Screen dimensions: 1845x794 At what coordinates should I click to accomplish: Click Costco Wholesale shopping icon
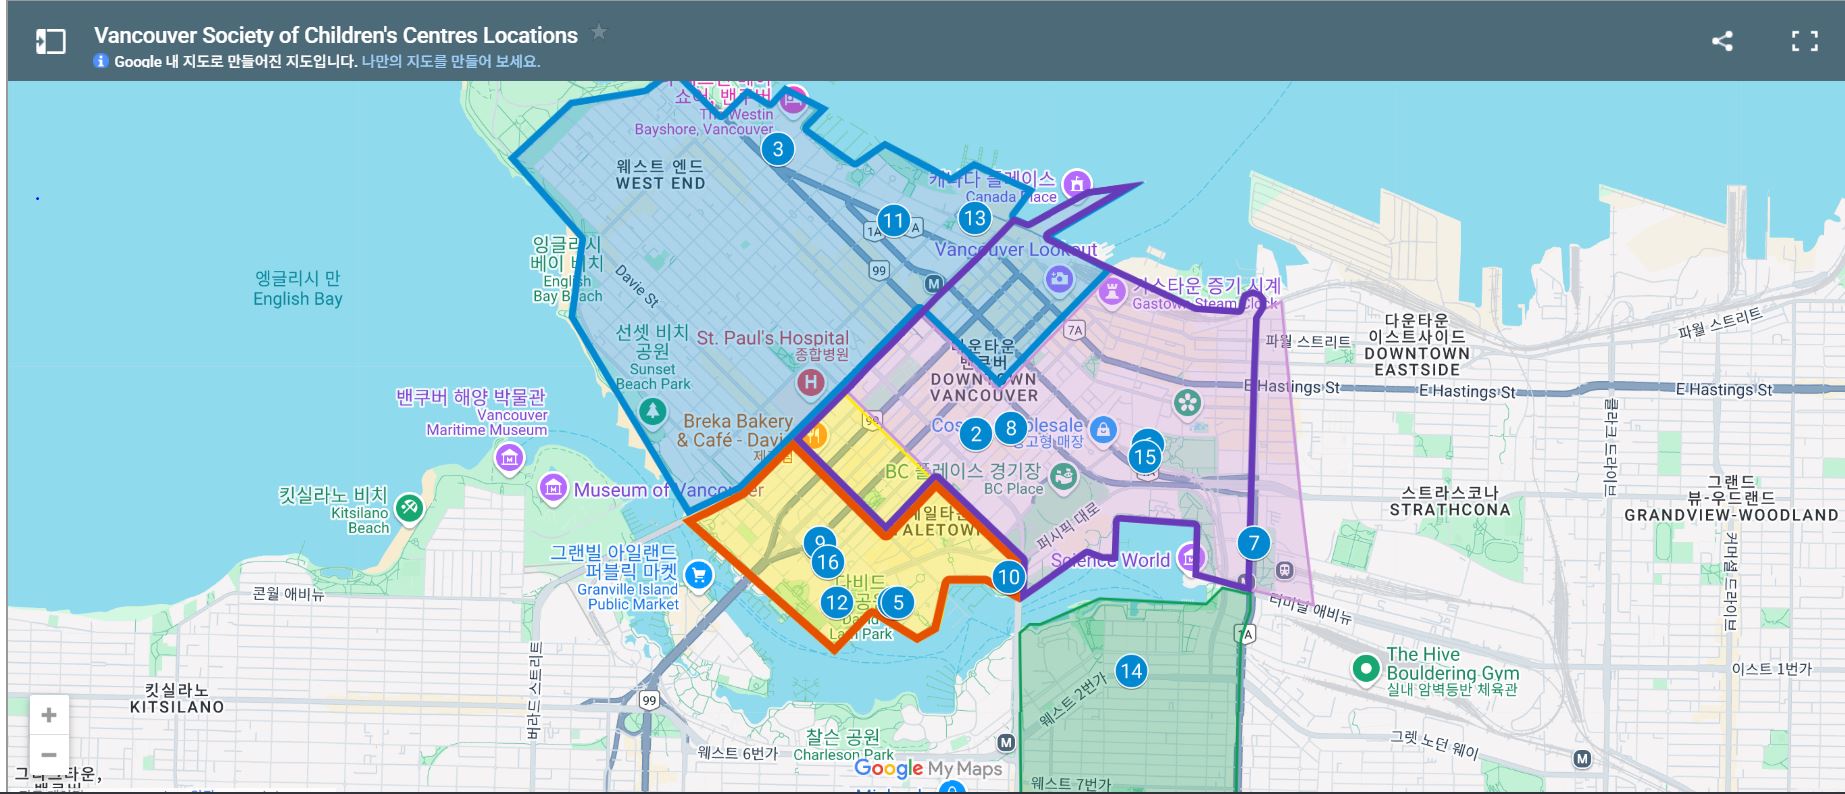pyautogui.click(x=1102, y=430)
